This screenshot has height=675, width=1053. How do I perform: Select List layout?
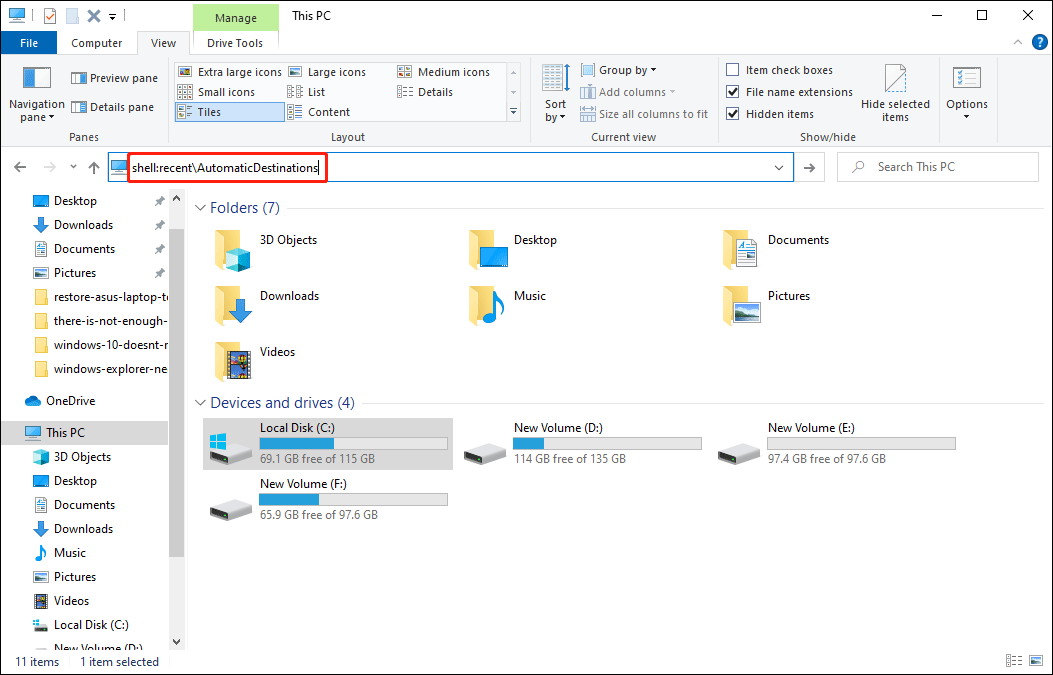(x=306, y=92)
